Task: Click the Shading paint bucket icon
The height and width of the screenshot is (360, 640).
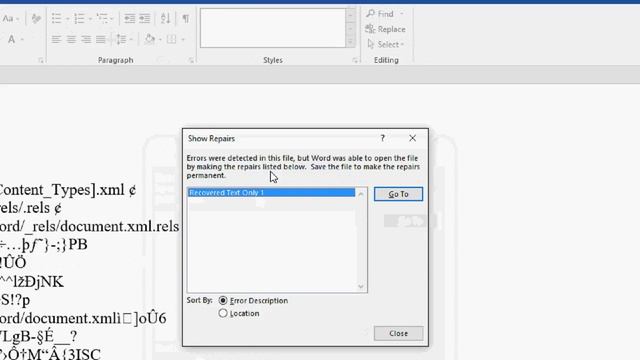Action: (x=150, y=39)
